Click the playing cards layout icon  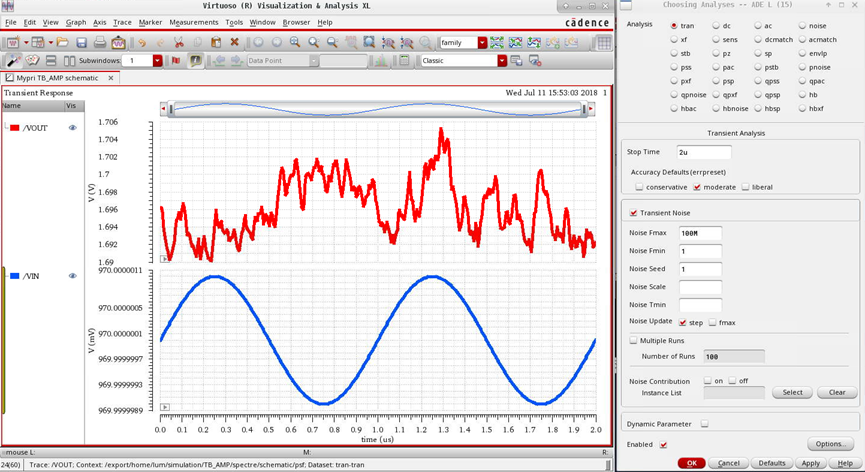pyautogui.click(x=33, y=61)
